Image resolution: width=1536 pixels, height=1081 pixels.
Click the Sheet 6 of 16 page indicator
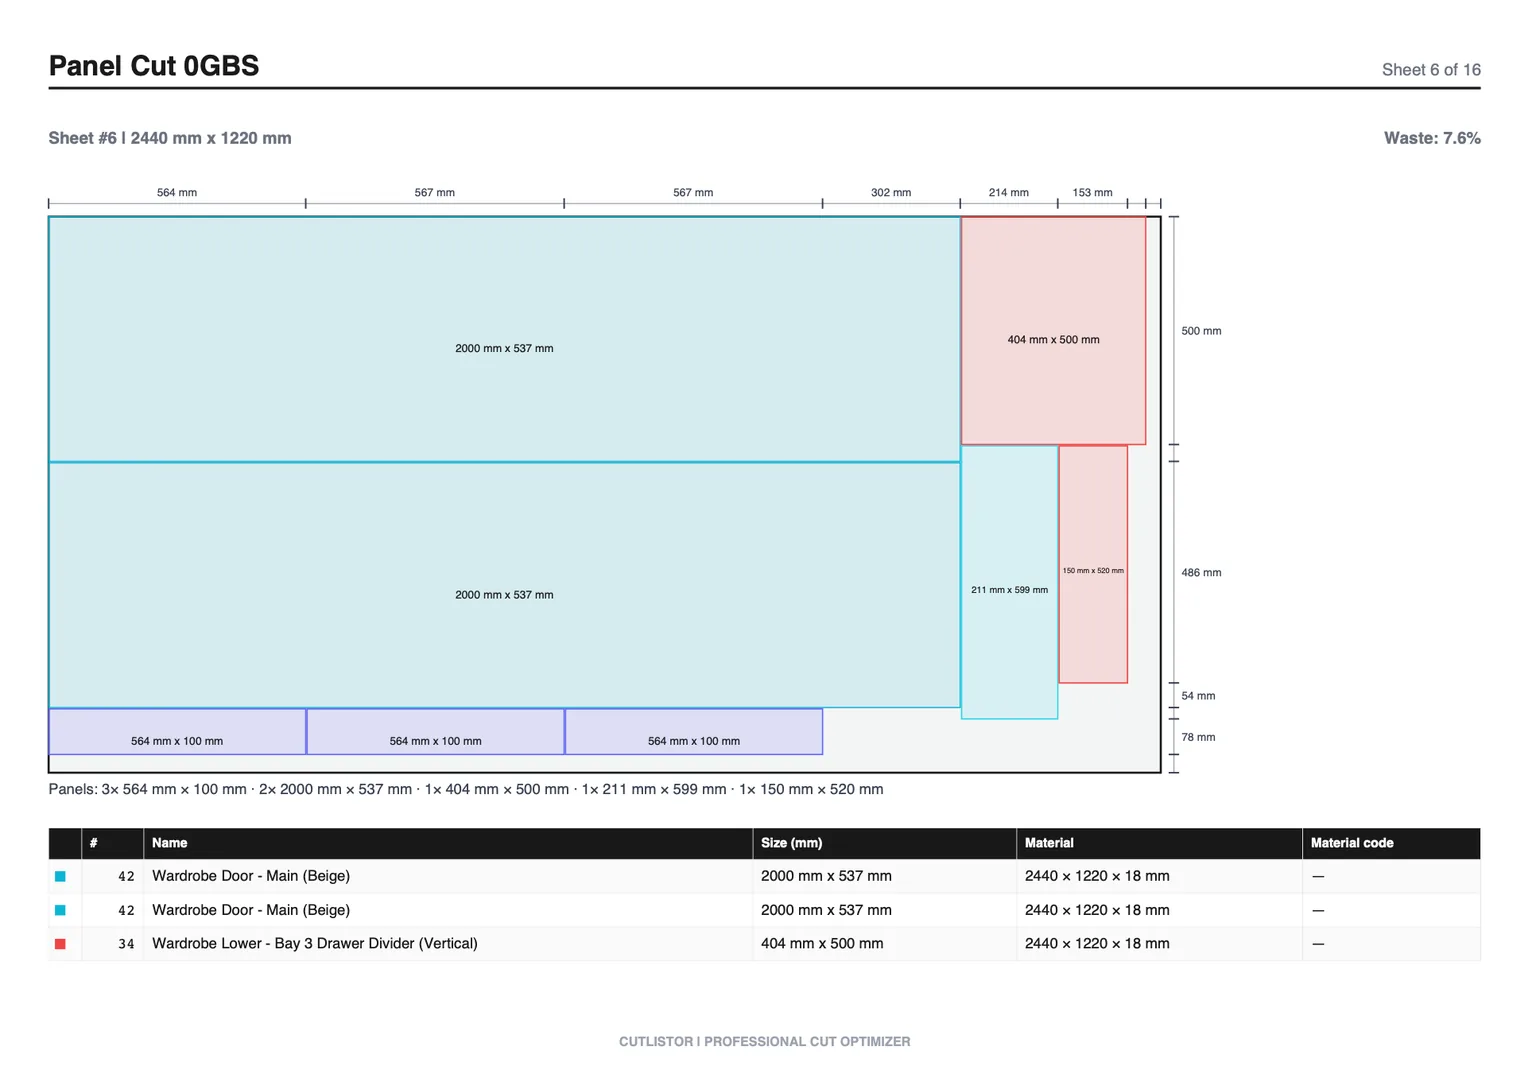[1431, 70]
